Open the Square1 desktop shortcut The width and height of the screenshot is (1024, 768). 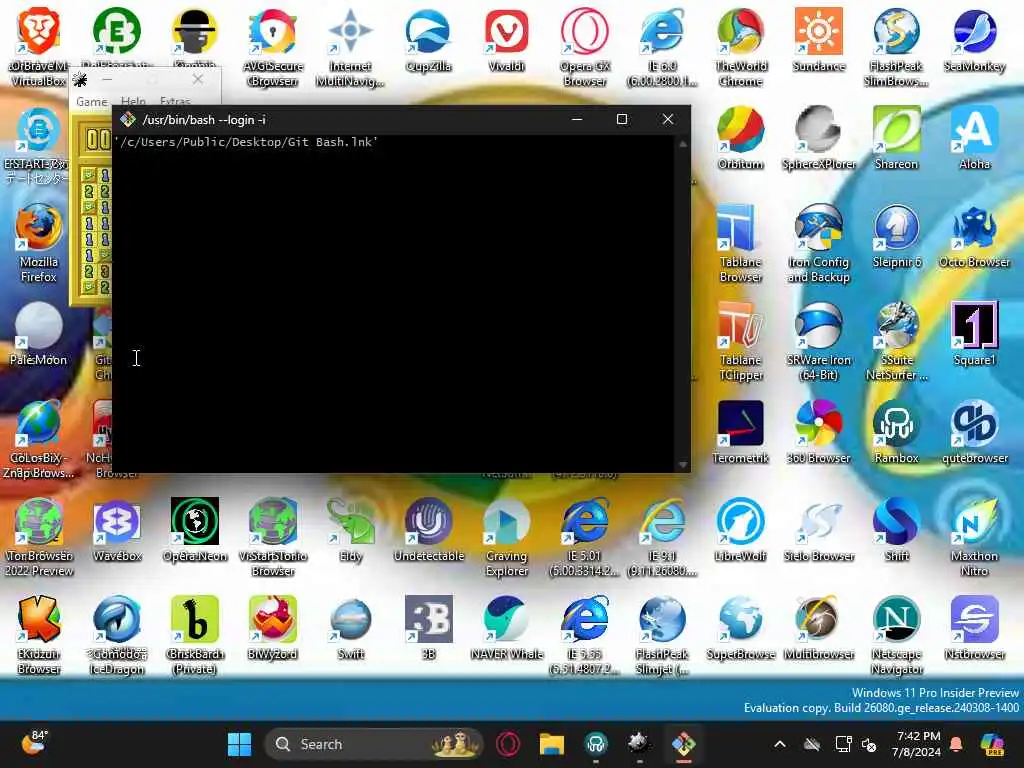pyautogui.click(x=974, y=334)
